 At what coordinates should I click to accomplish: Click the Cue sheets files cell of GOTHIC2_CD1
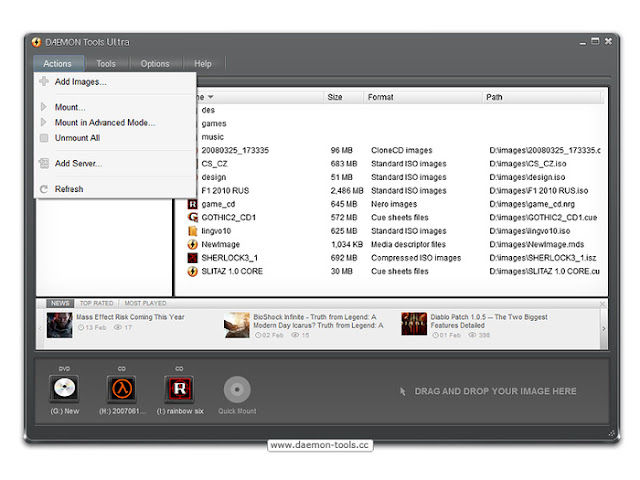(x=400, y=218)
